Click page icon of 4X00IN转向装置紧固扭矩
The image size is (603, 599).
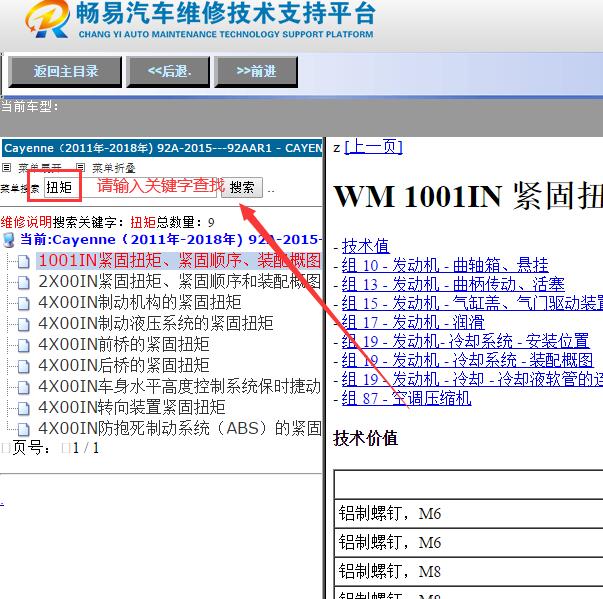23,409
